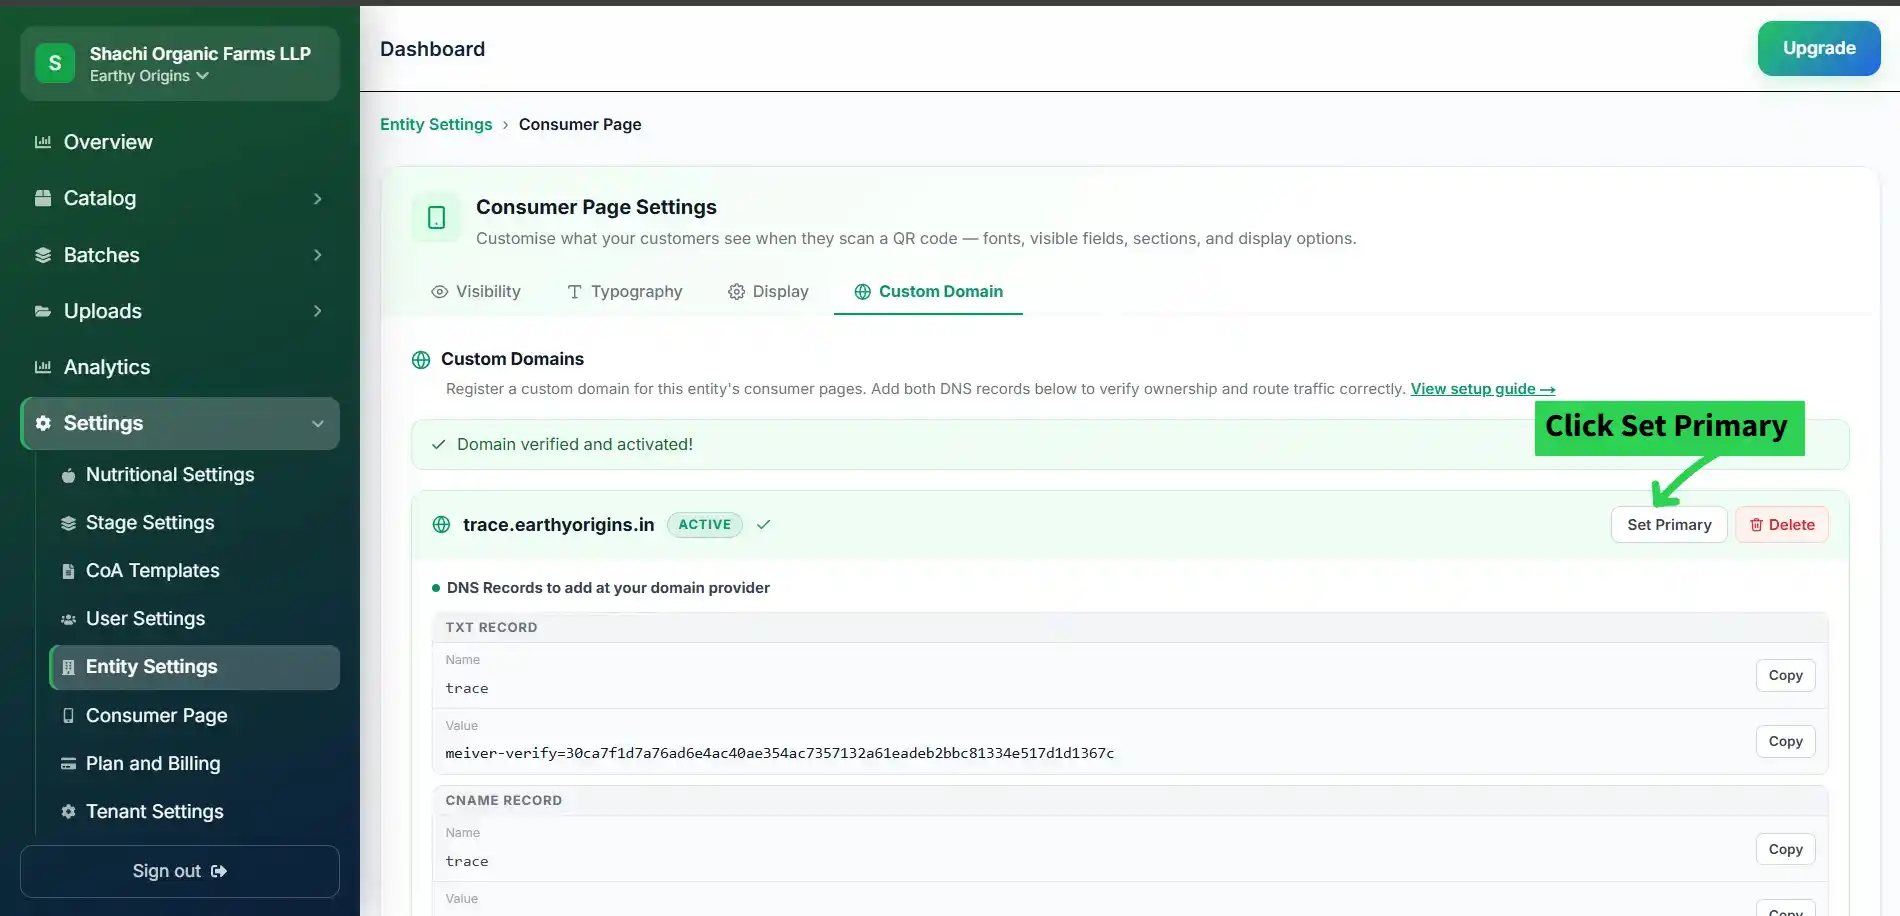The width and height of the screenshot is (1900, 916).
Task: Open the Earthy Origins entity dropdown
Action: coord(149,76)
